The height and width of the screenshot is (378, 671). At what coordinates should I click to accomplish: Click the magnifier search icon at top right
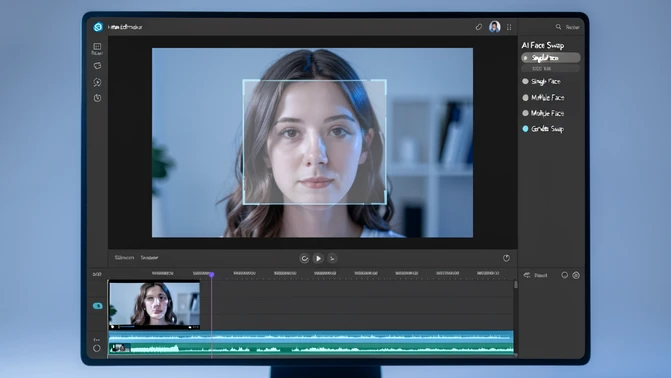558,27
